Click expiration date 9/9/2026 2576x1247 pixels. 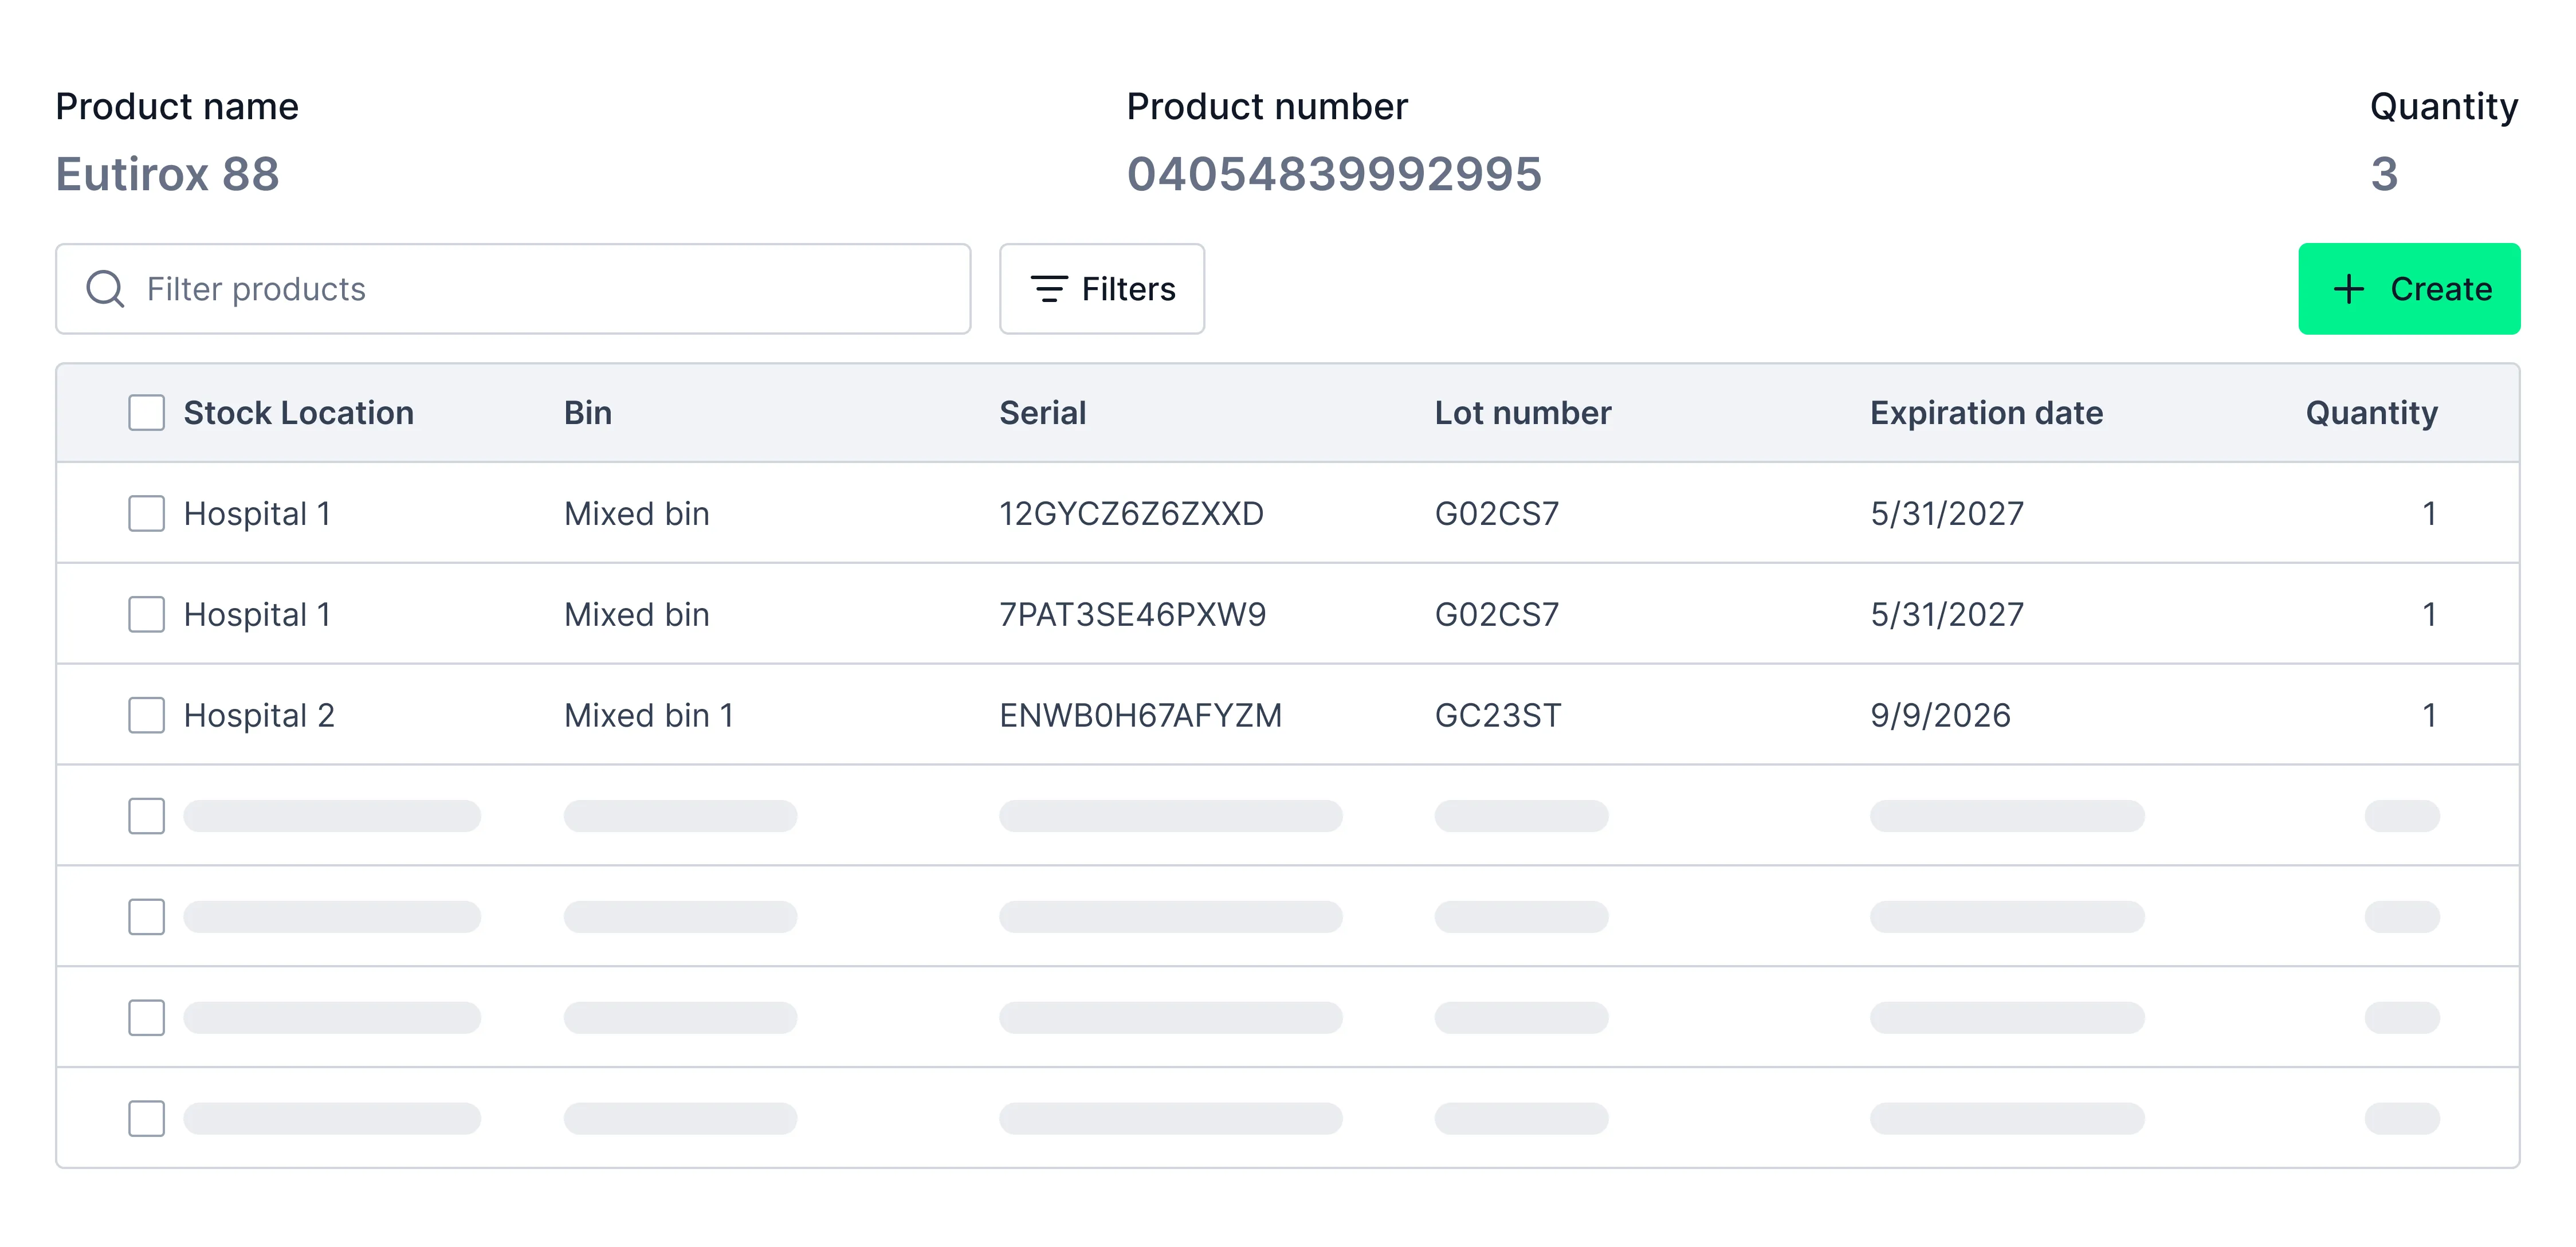click(x=1940, y=715)
